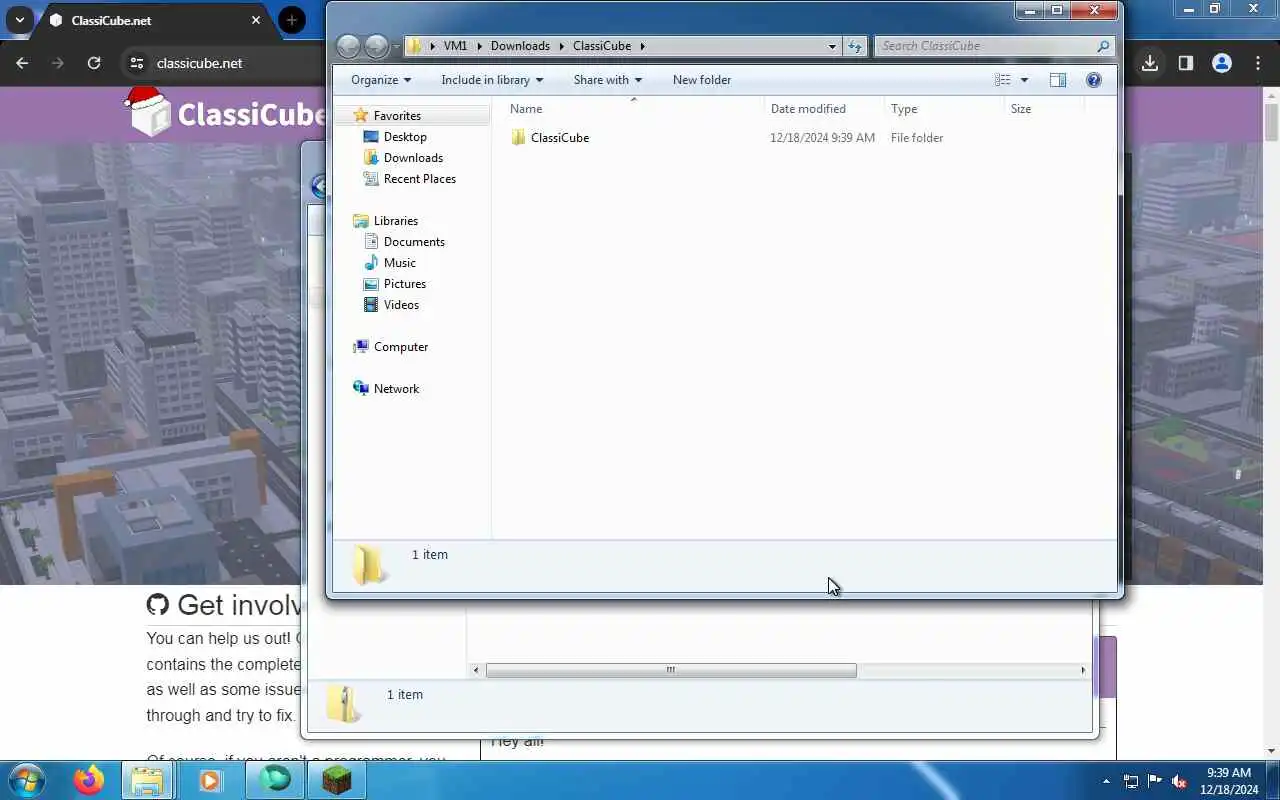Screen dimensions: 1280x800
Task: Click the Recent Places icon
Action: tap(371, 179)
